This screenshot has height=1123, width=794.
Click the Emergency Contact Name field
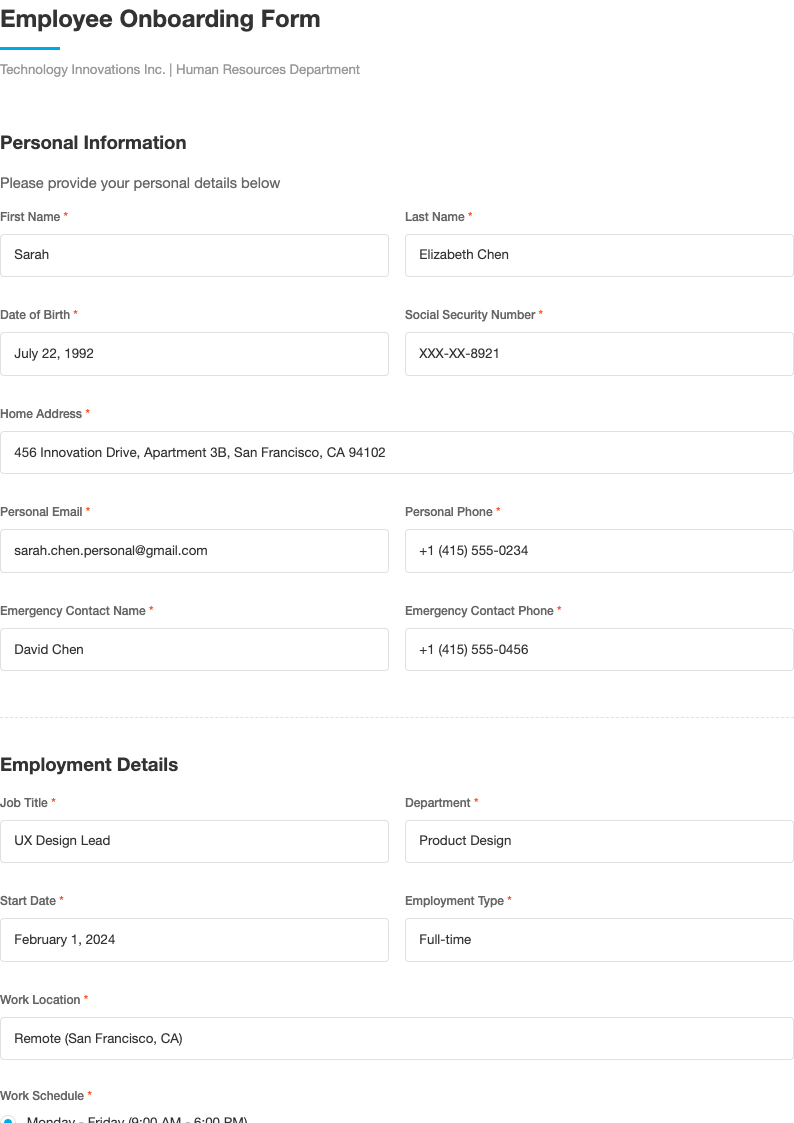194,649
